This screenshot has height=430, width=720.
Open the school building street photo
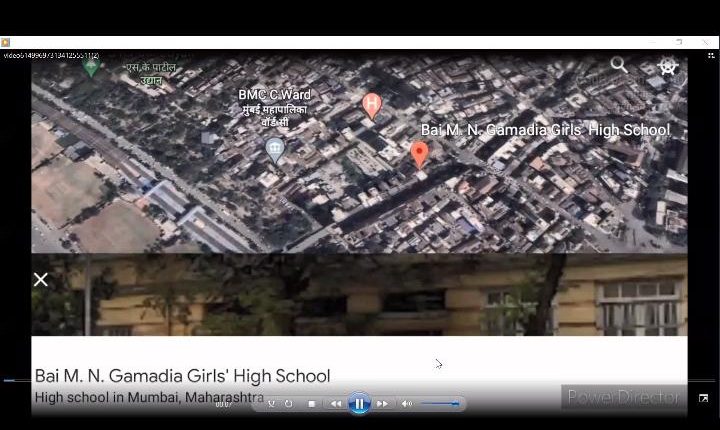tap(359, 294)
